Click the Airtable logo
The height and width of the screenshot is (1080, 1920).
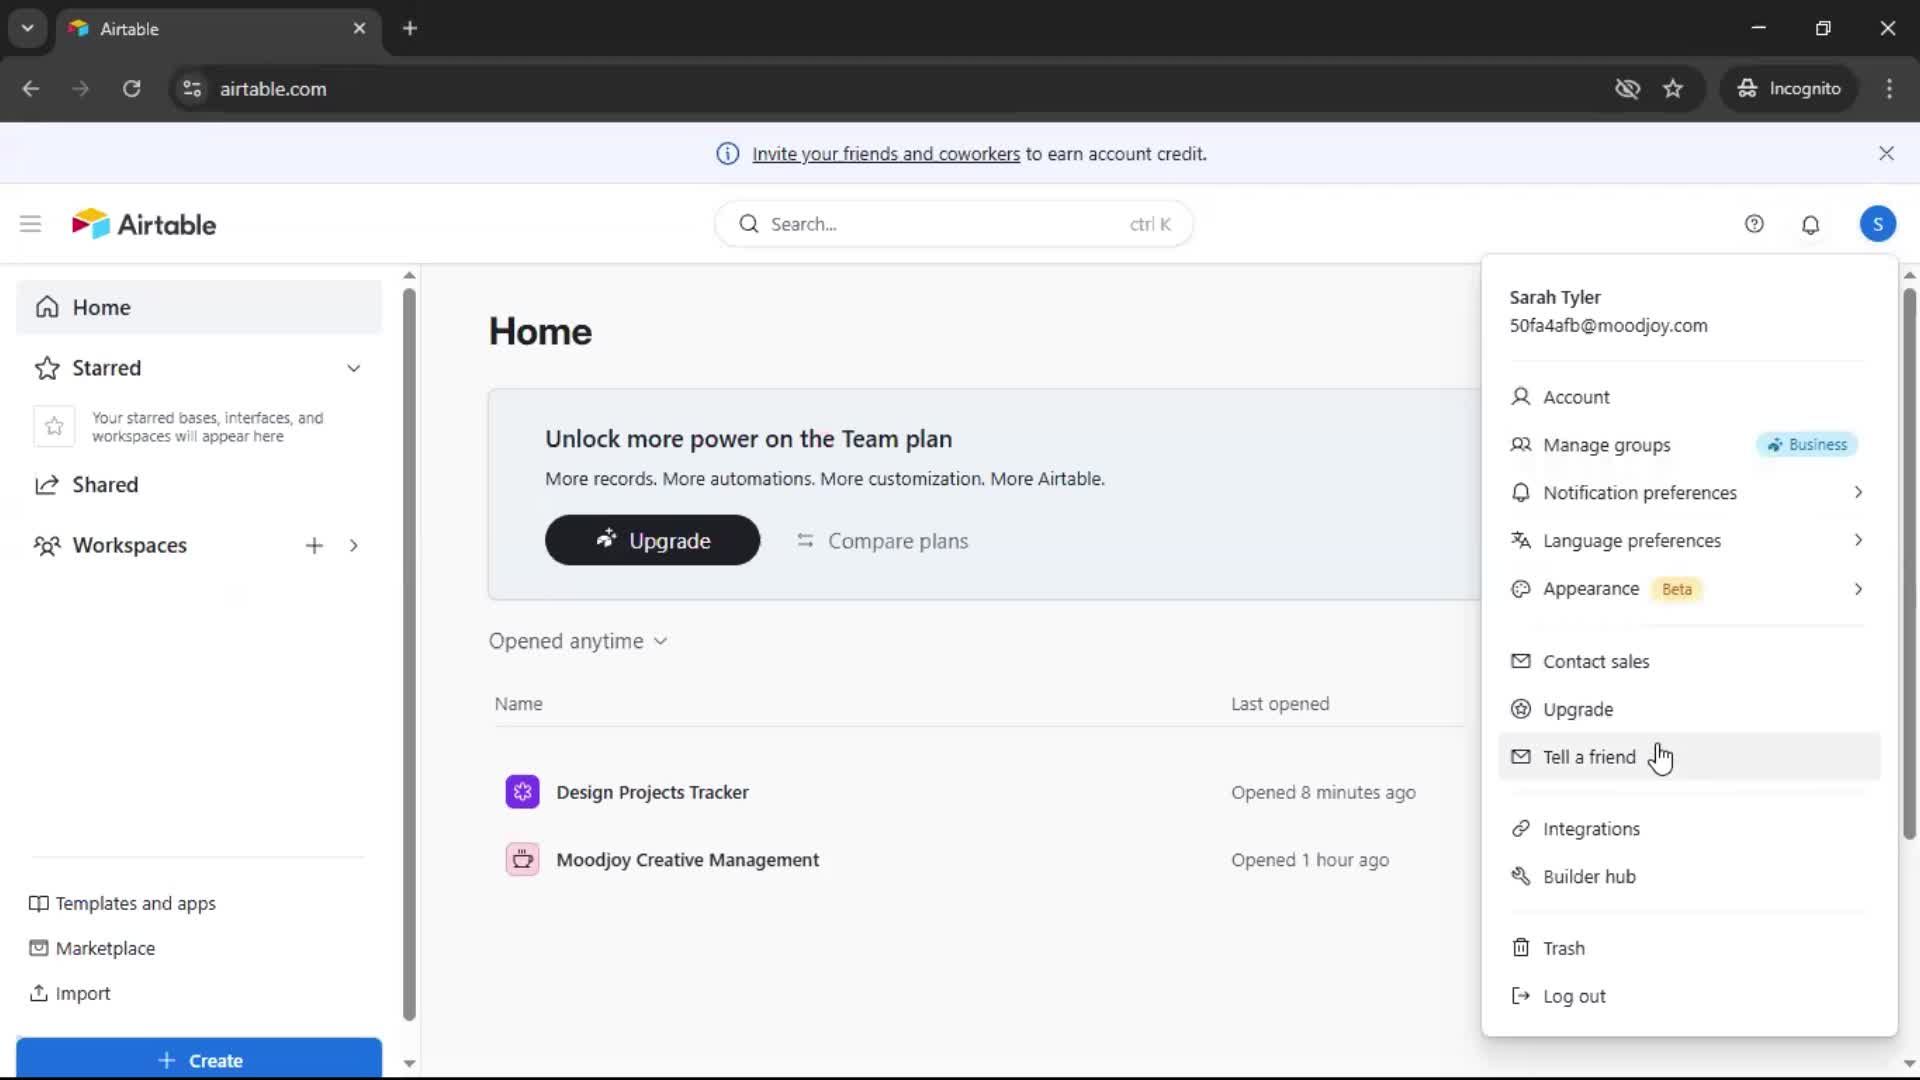pos(144,224)
